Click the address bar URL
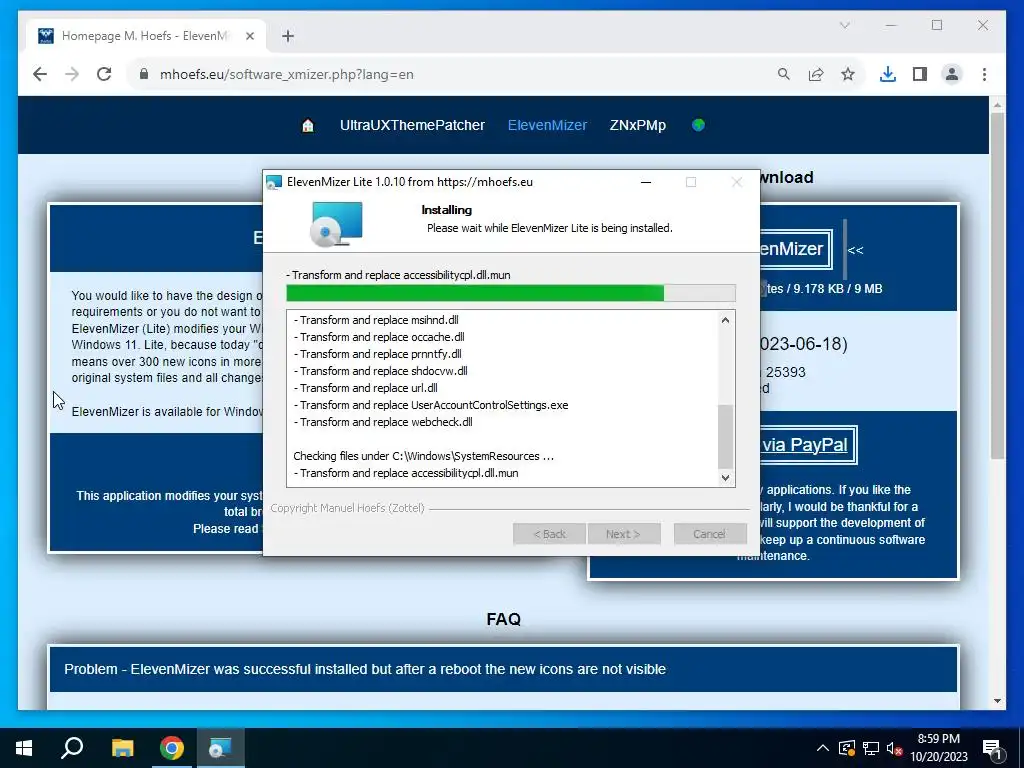This screenshot has height=768, width=1024. click(x=287, y=74)
